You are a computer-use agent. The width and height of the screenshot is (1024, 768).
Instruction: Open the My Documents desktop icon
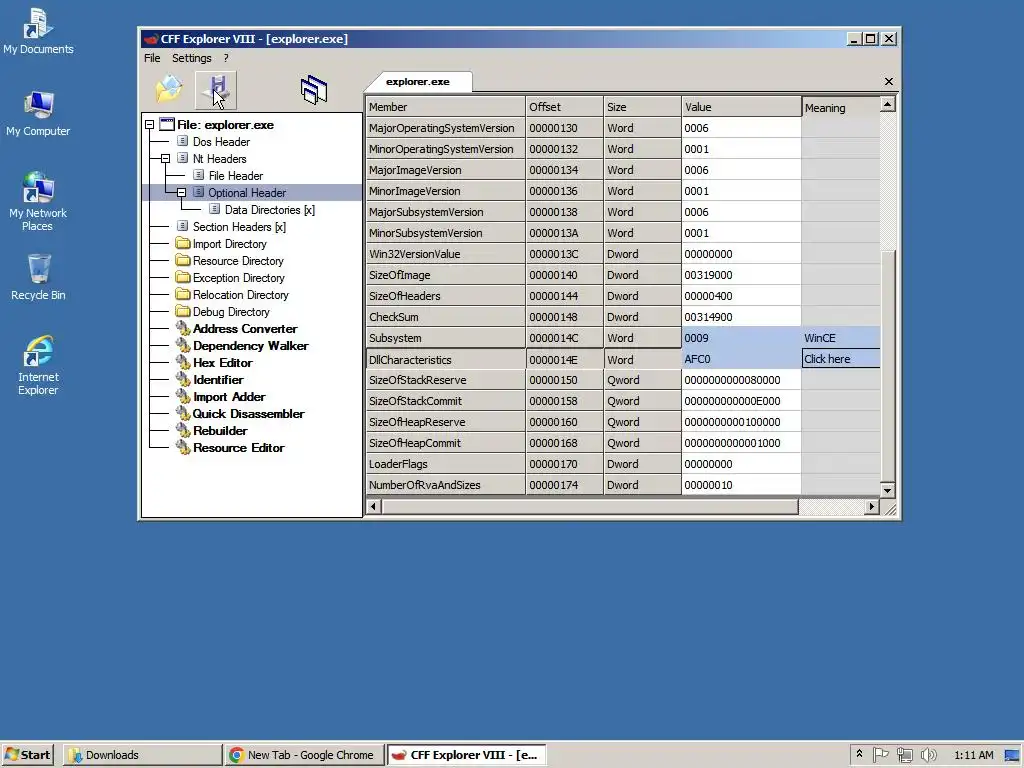tap(38, 31)
